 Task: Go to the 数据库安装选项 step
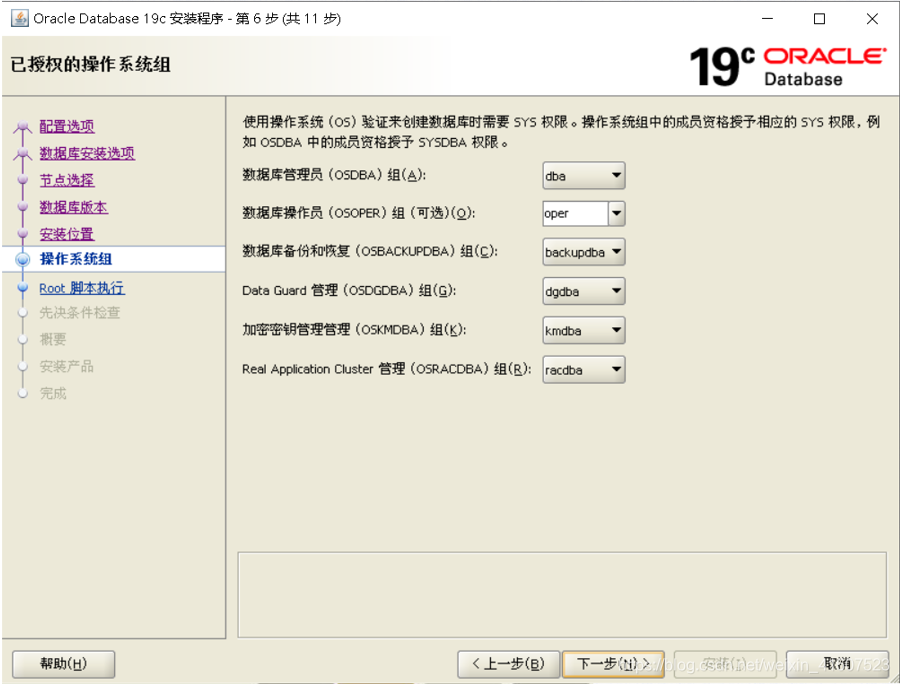(87, 153)
